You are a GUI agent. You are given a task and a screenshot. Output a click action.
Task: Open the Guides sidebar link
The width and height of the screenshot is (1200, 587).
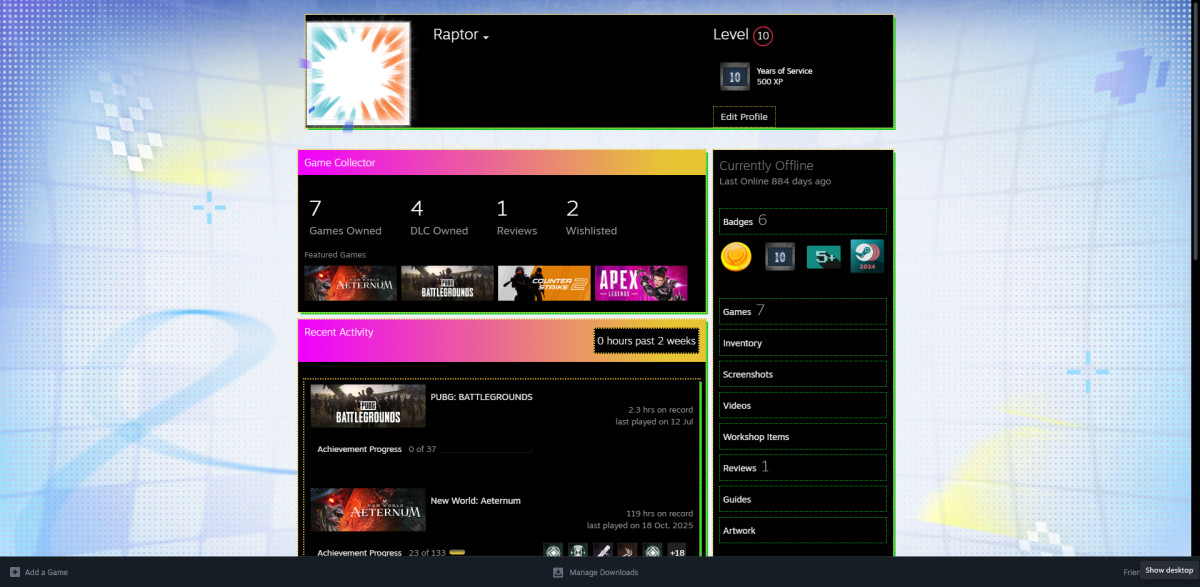coord(803,498)
